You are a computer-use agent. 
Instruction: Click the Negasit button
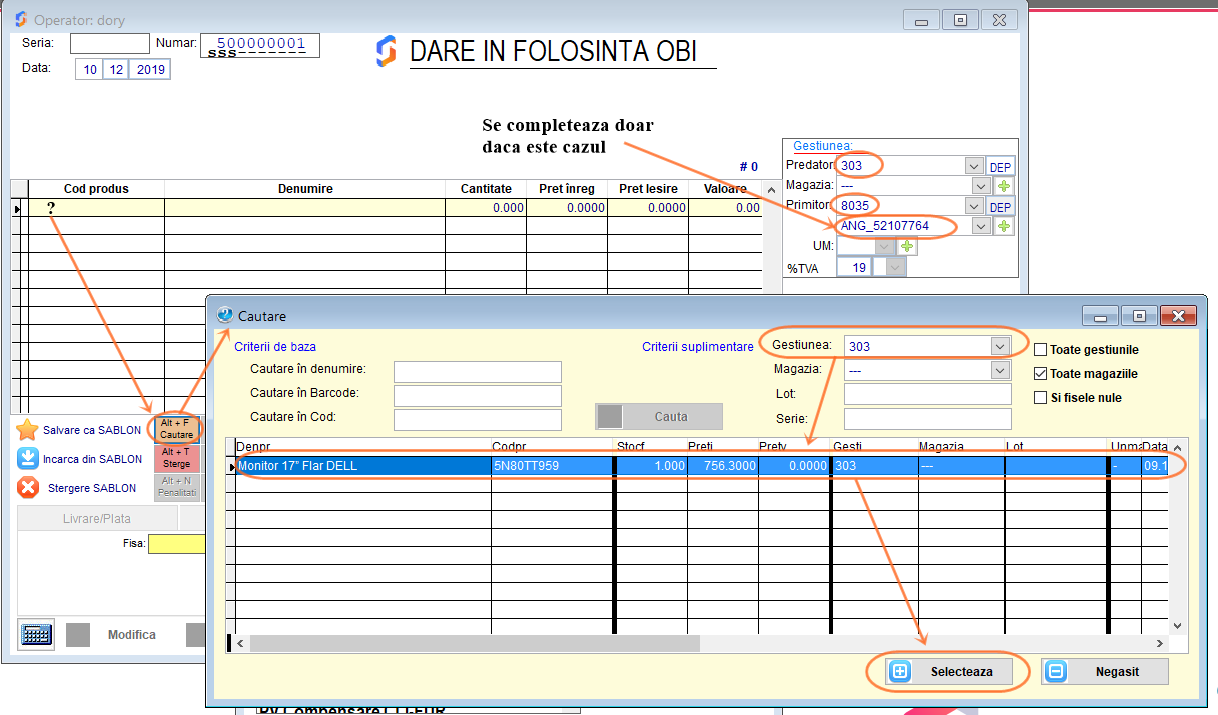coord(1104,671)
